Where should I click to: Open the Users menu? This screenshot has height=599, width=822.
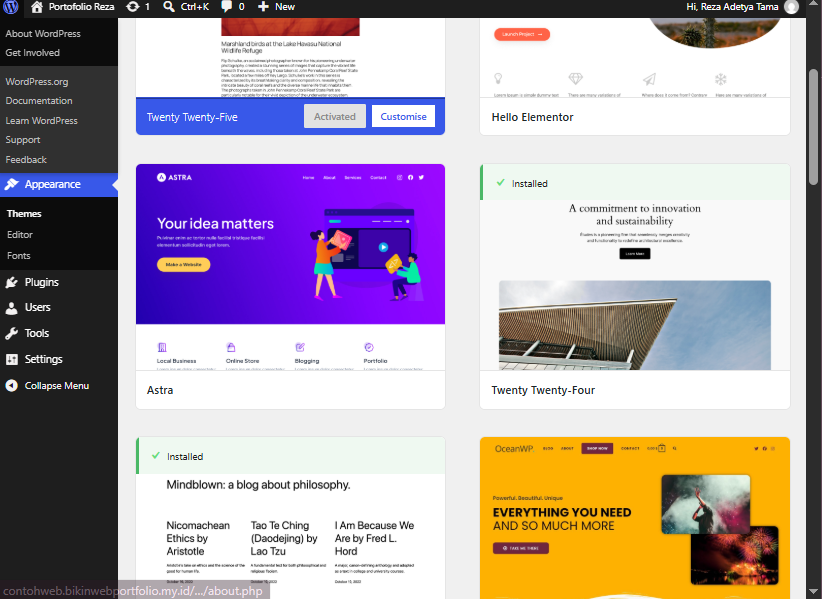click(x=59, y=308)
